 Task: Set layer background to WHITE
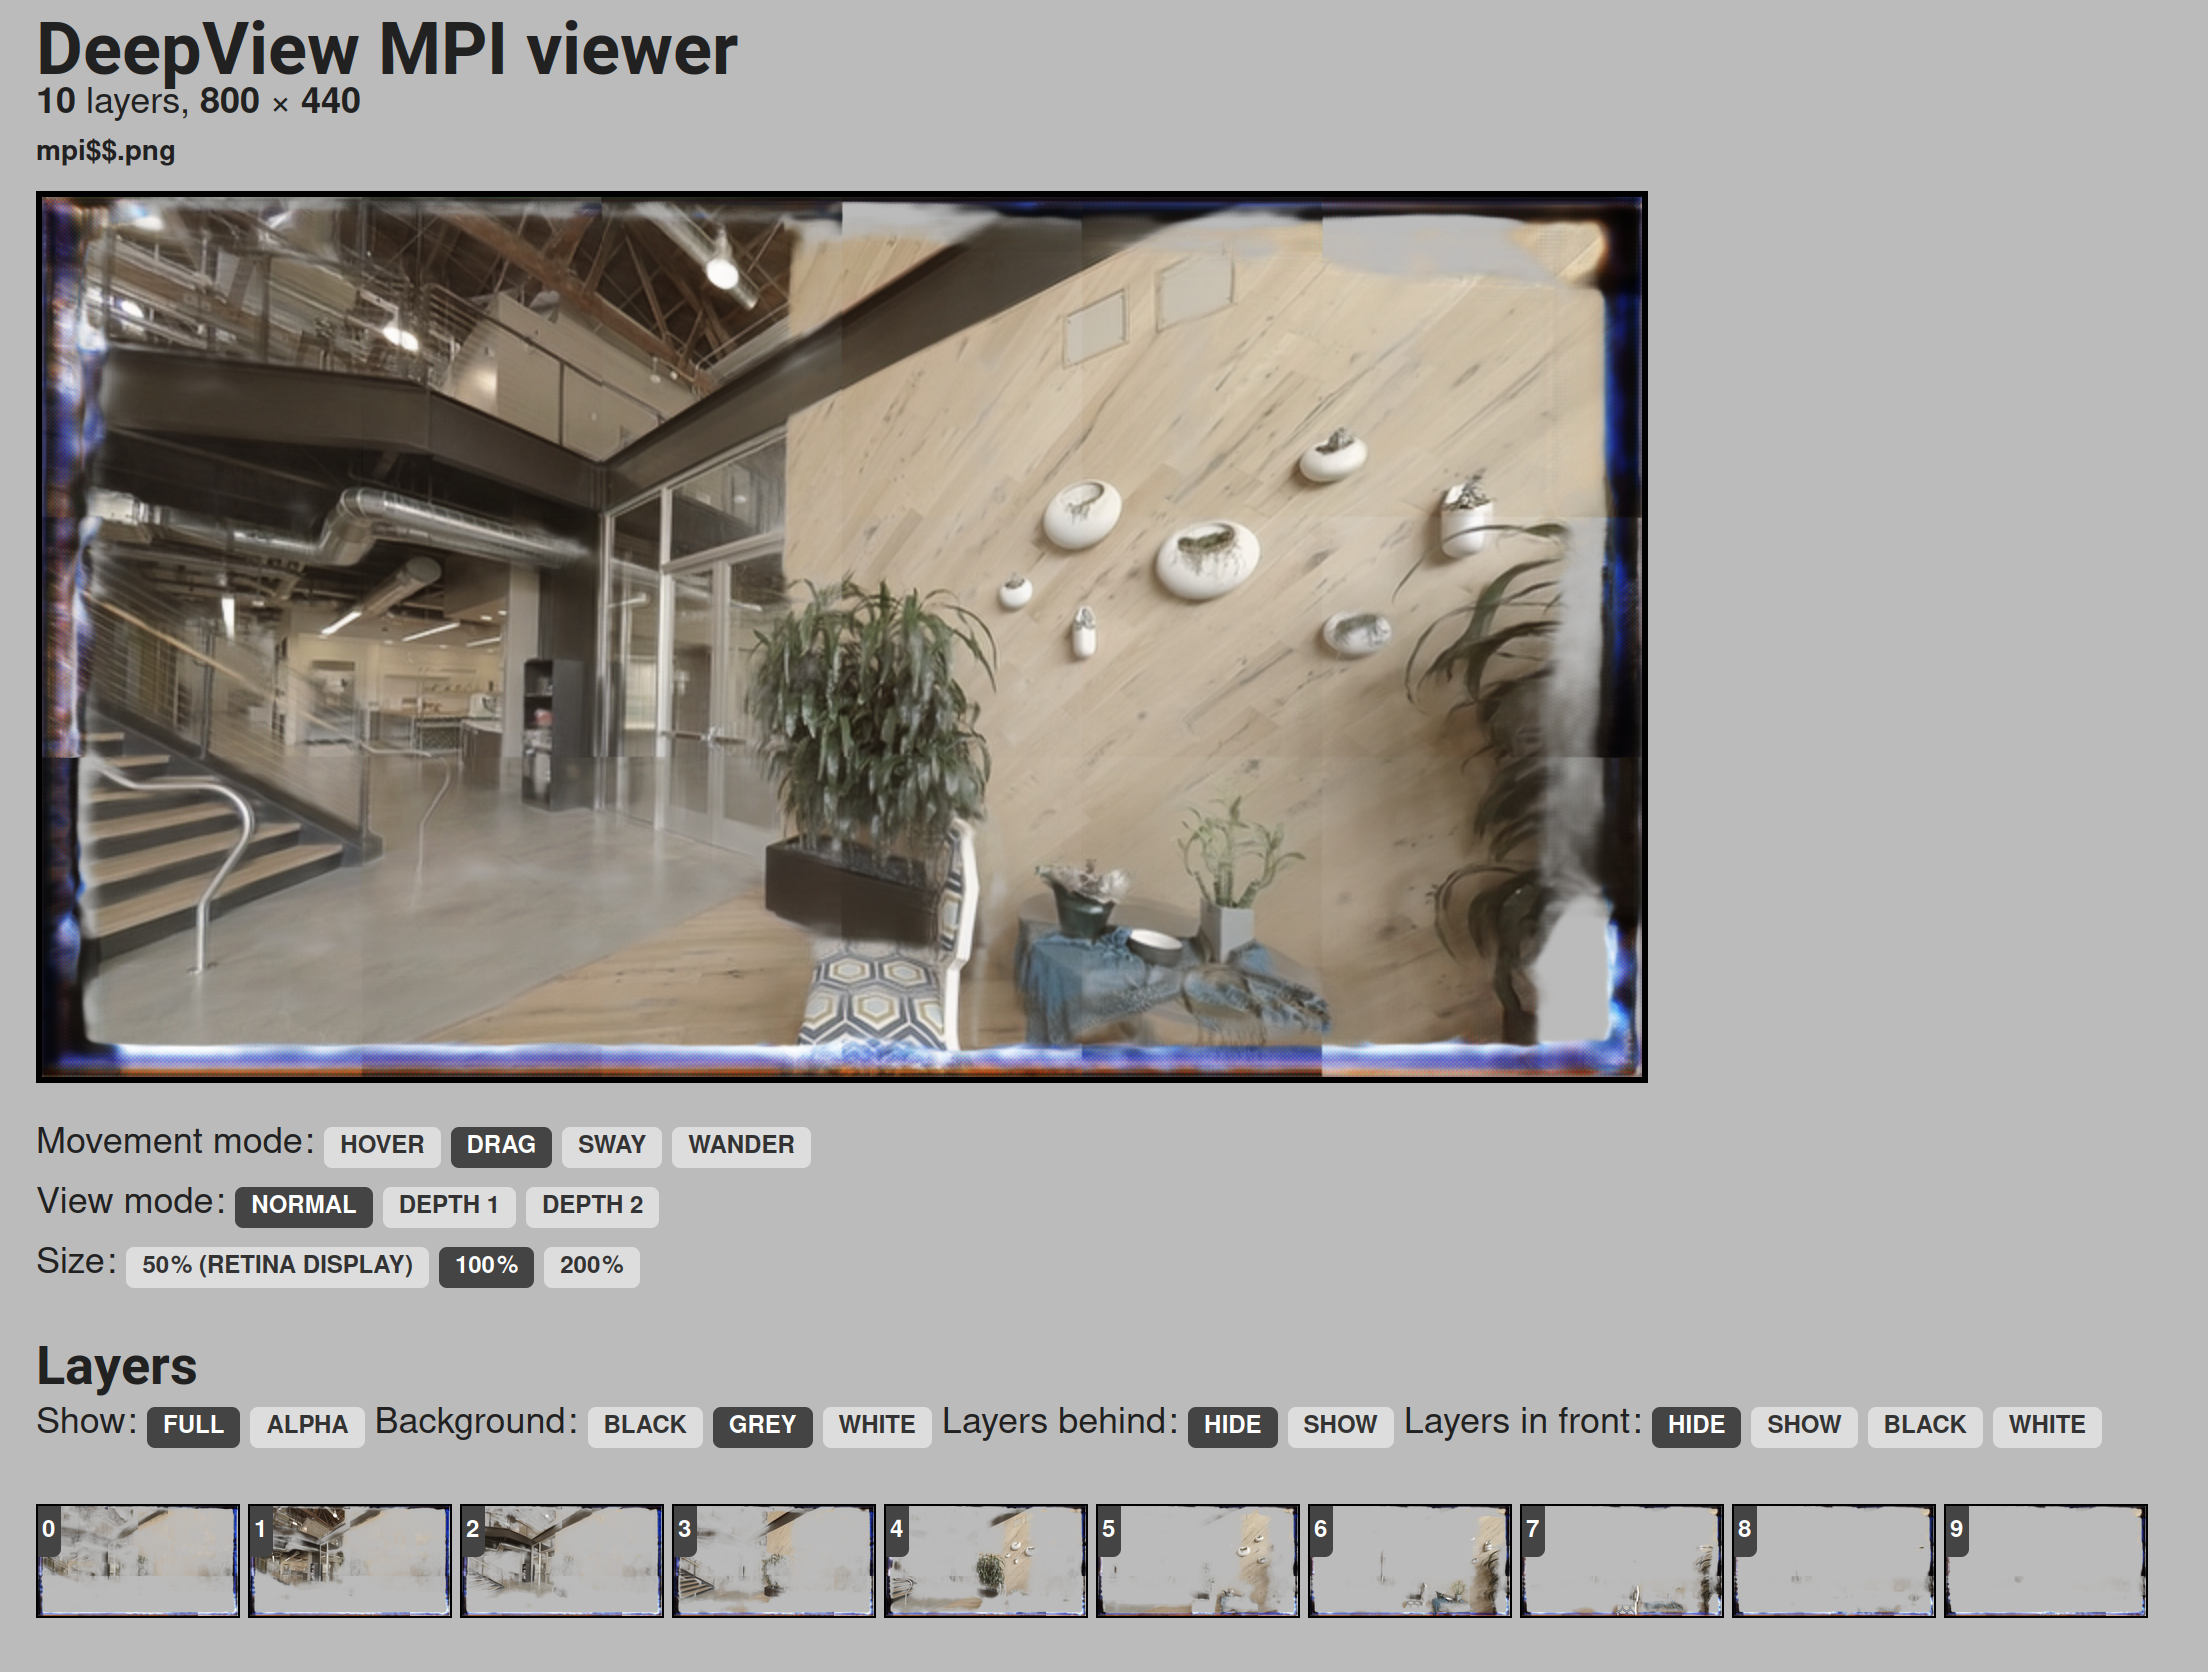[x=876, y=1425]
